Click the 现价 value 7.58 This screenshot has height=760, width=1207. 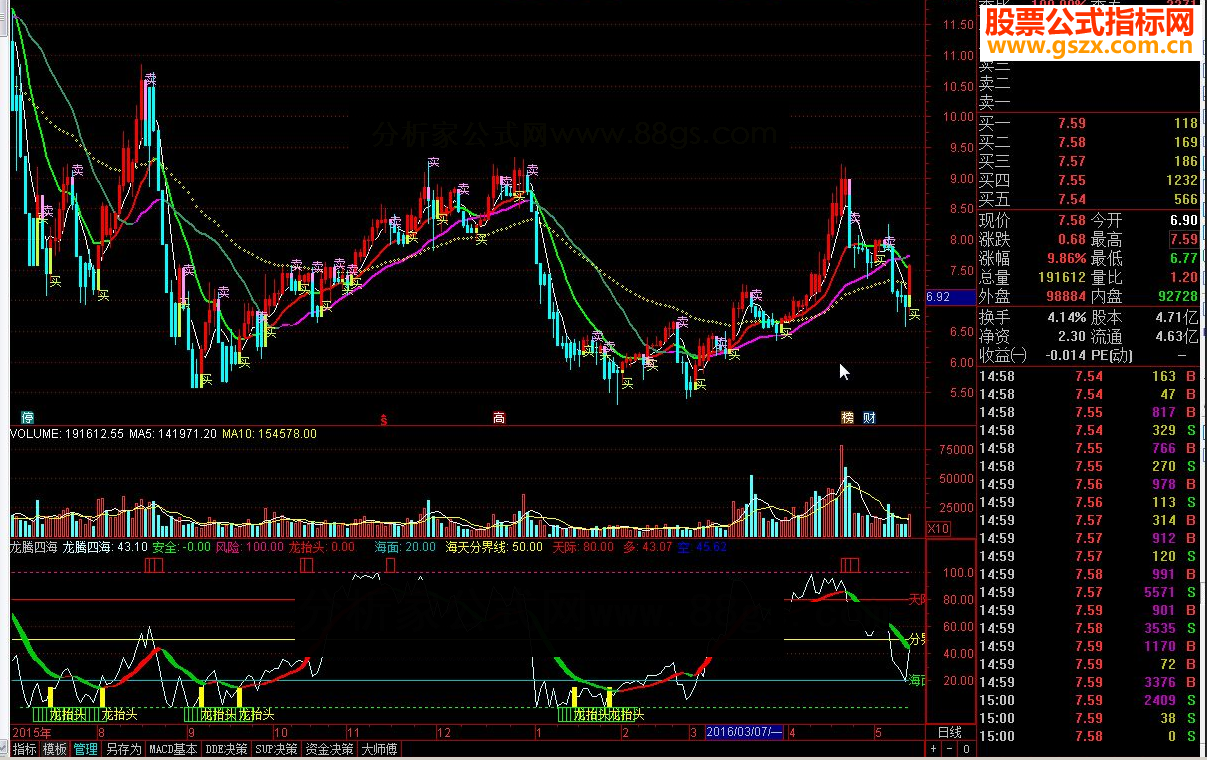1071,220
